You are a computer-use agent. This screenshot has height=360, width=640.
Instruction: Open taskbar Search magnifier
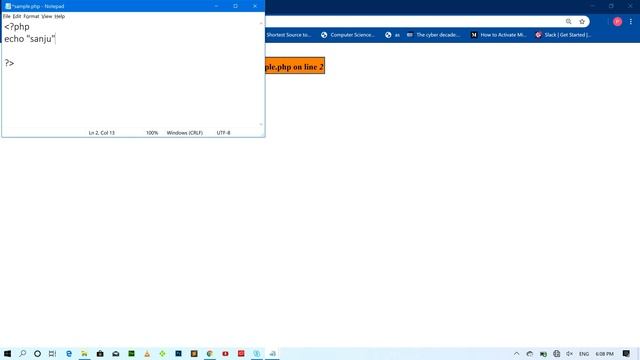pyautogui.click(x=22, y=353)
